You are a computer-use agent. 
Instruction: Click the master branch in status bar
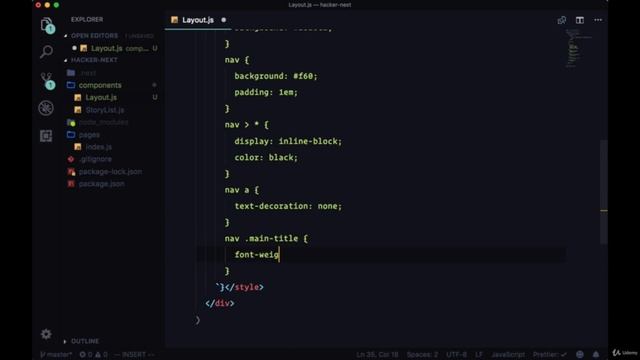56,354
